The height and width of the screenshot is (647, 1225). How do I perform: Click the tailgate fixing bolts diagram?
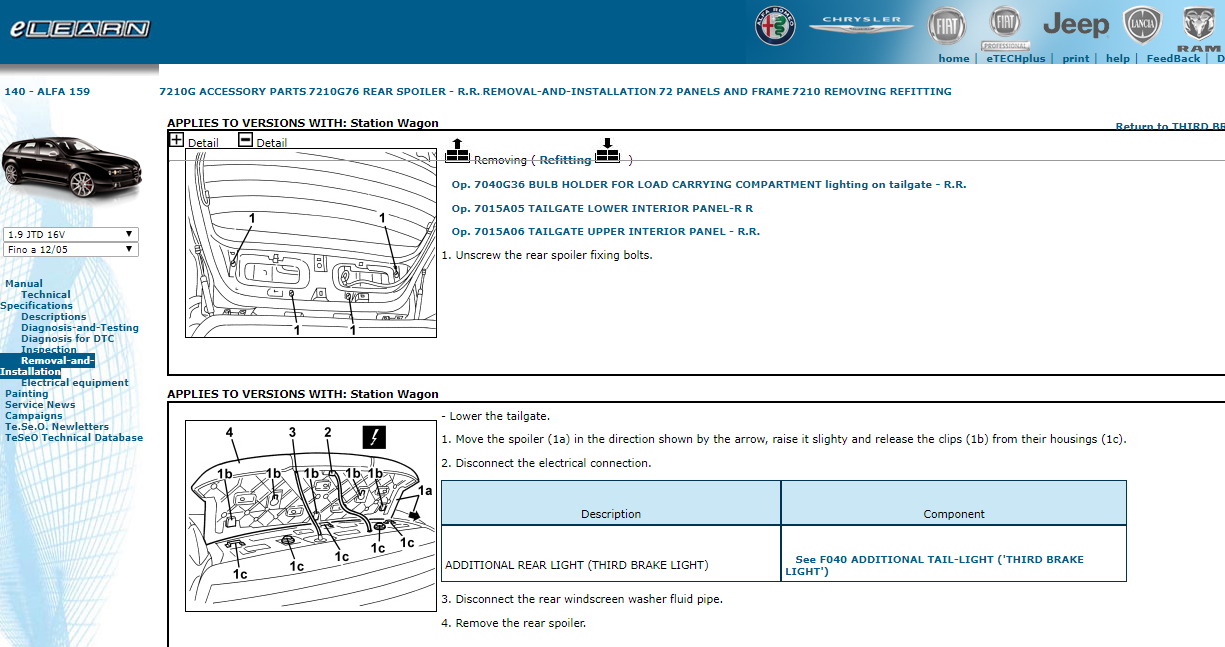coord(311,244)
